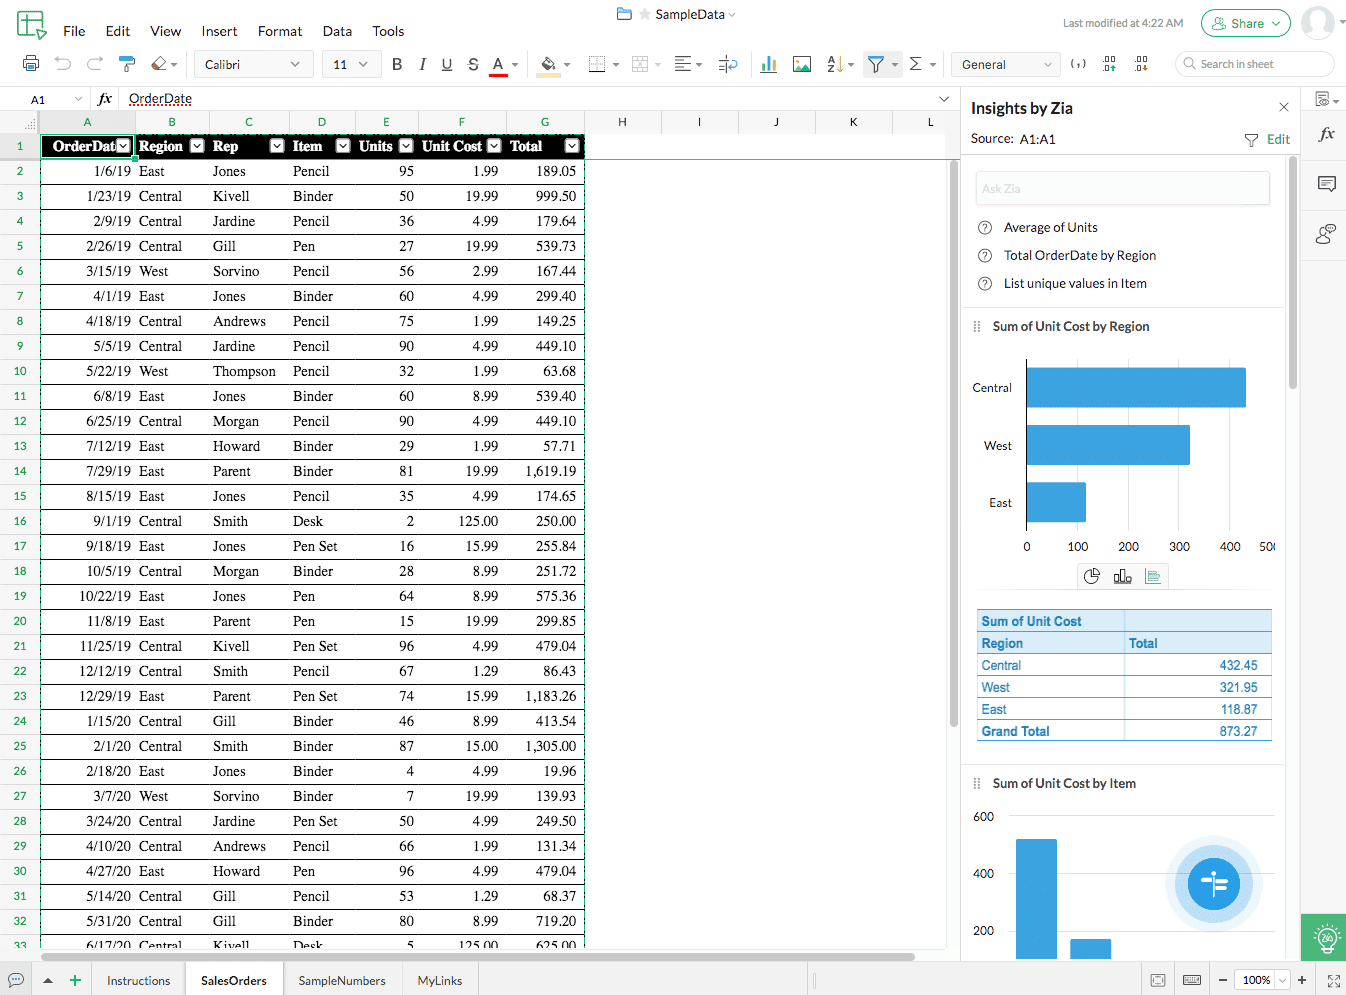Switch to the SampleNumbers sheet tab
1346x995 pixels.
pos(342,980)
